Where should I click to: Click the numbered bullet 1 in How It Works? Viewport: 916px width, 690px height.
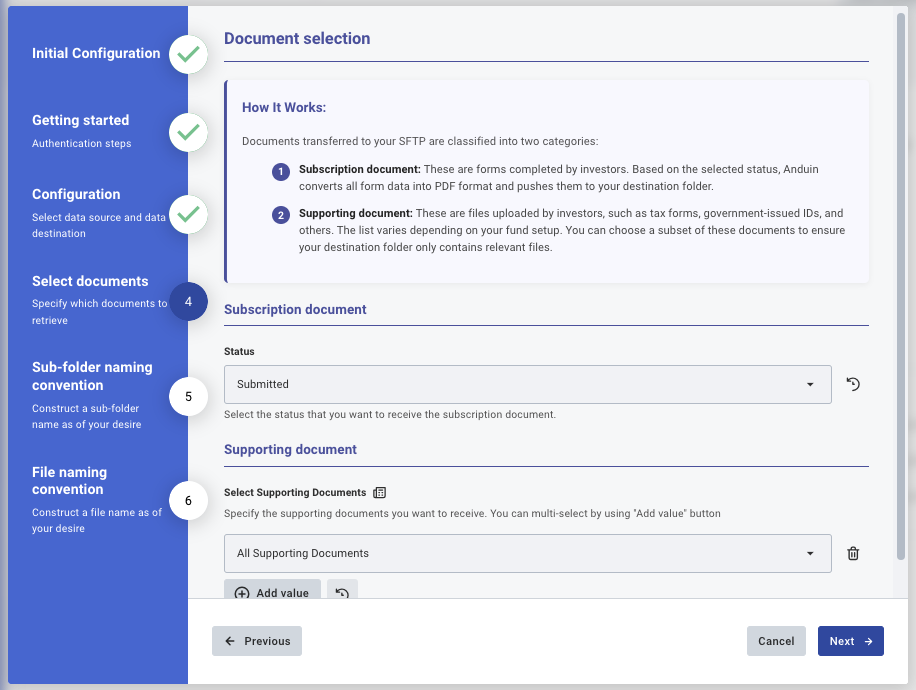(281, 171)
